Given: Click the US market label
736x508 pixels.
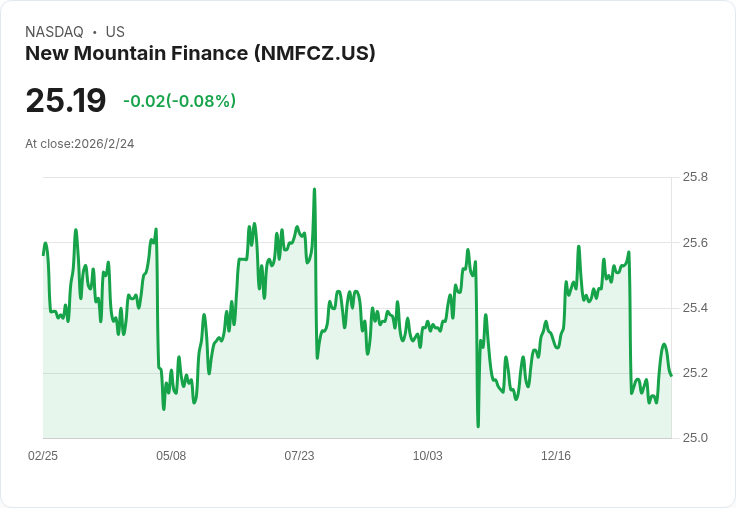Looking at the screenshot, I should (x=115, y=32).
